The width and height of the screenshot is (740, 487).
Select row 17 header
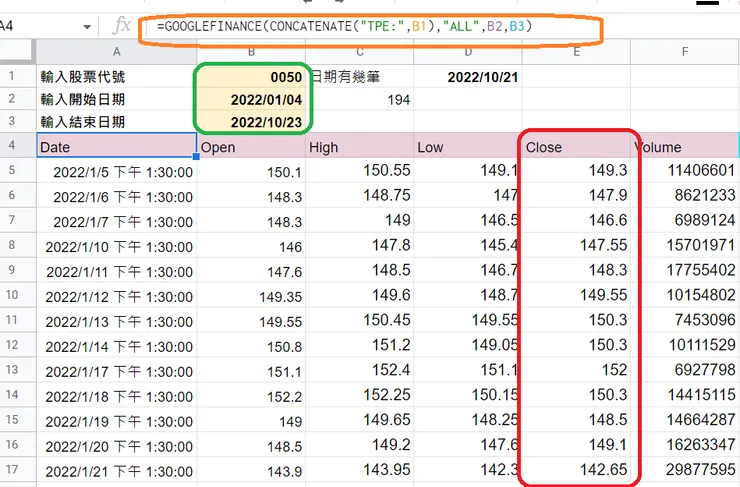[x=12, y=470]
